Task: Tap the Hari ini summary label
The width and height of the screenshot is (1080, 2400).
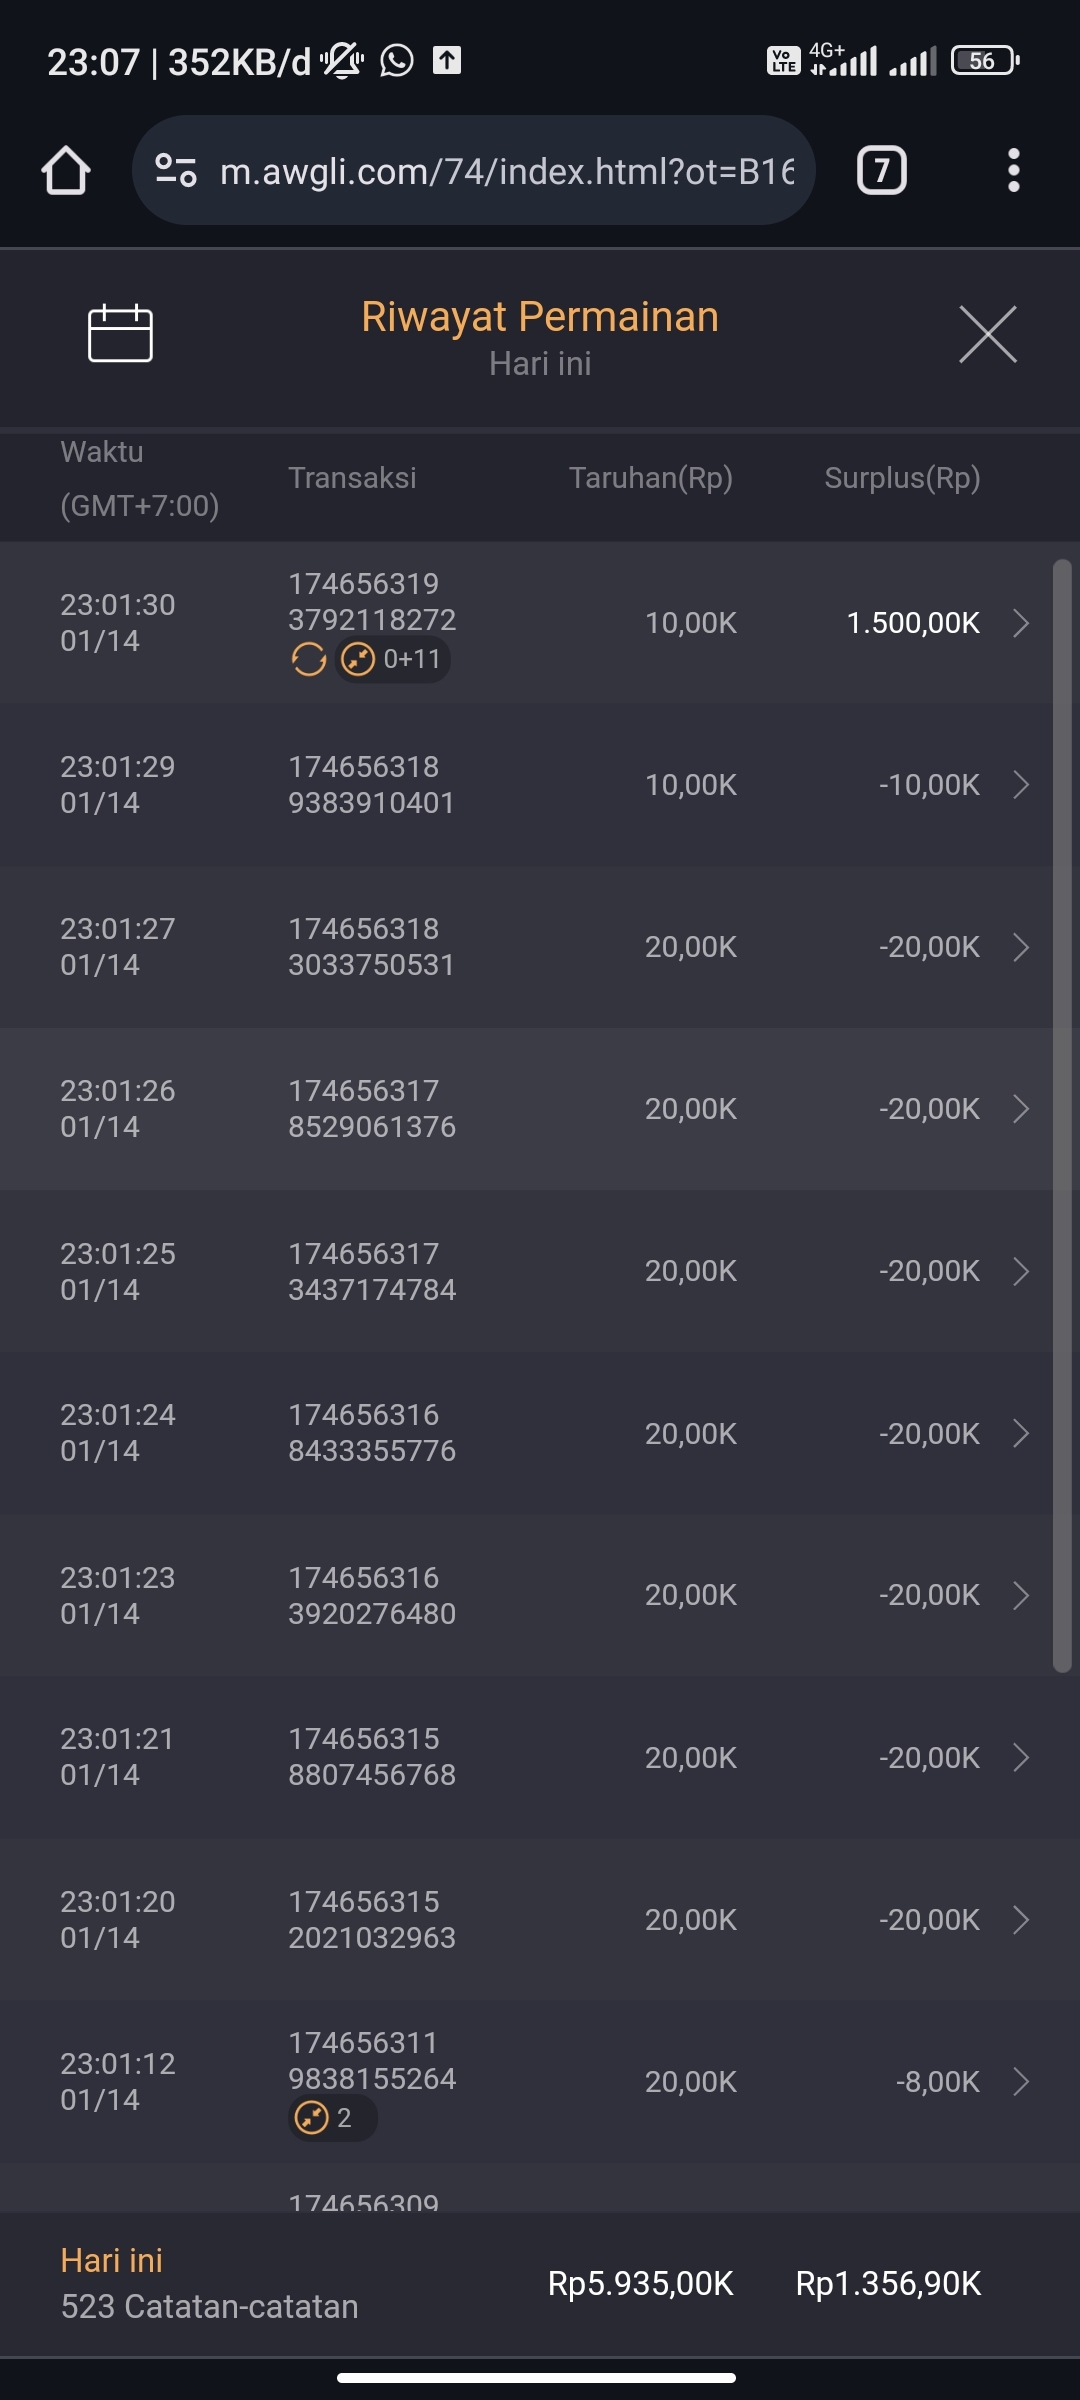Action: click(111, 2260)
